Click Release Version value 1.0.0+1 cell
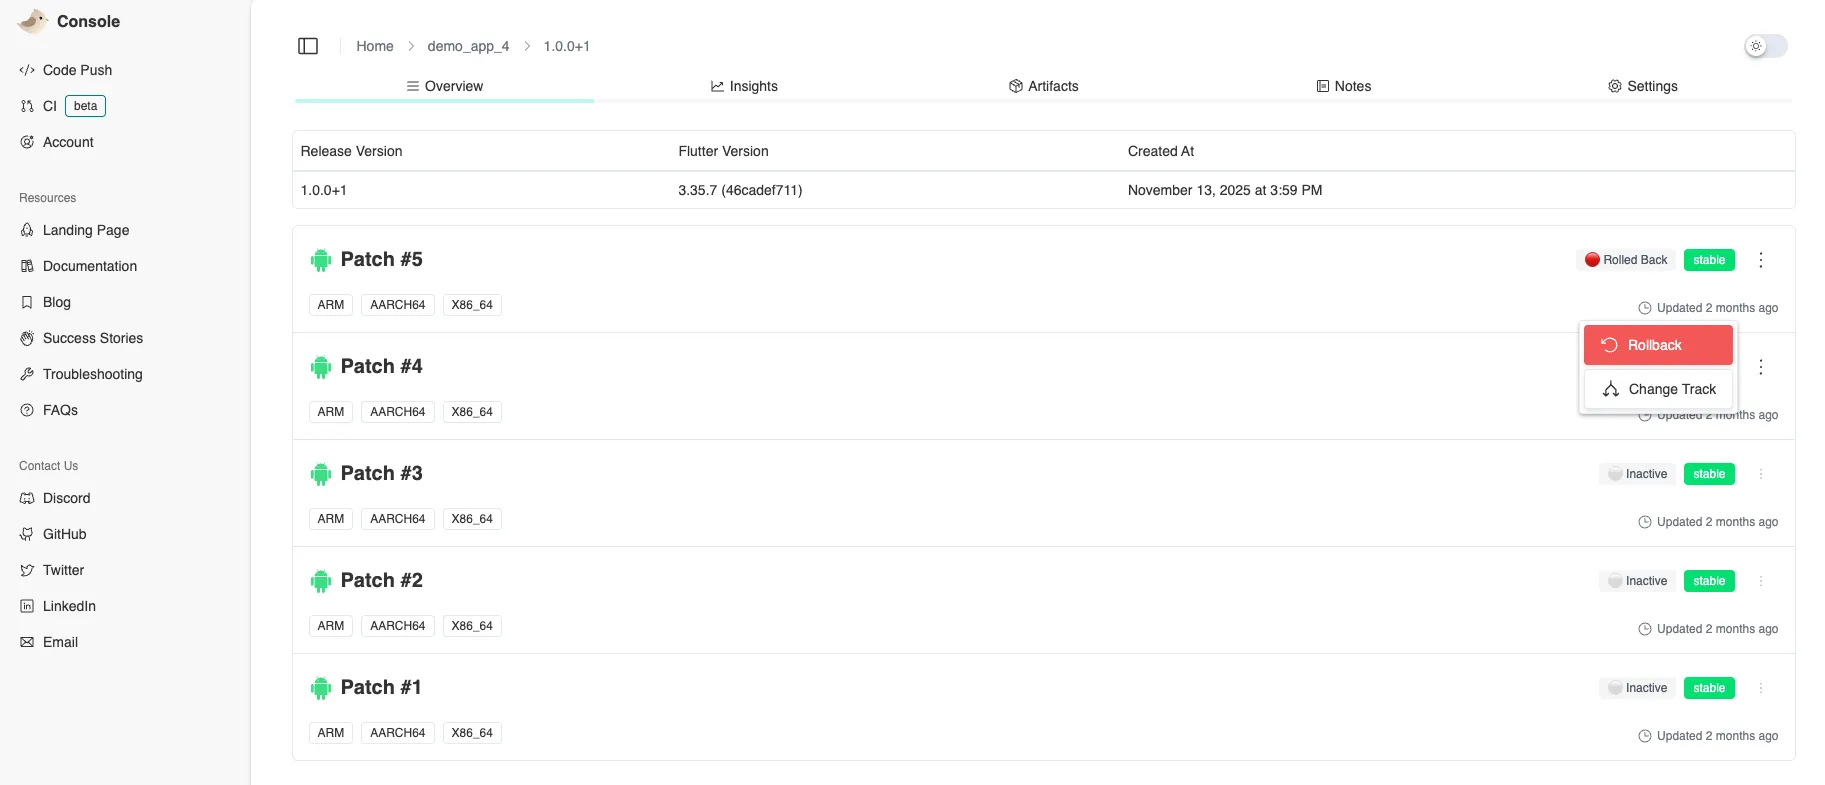 click(324, 190)
